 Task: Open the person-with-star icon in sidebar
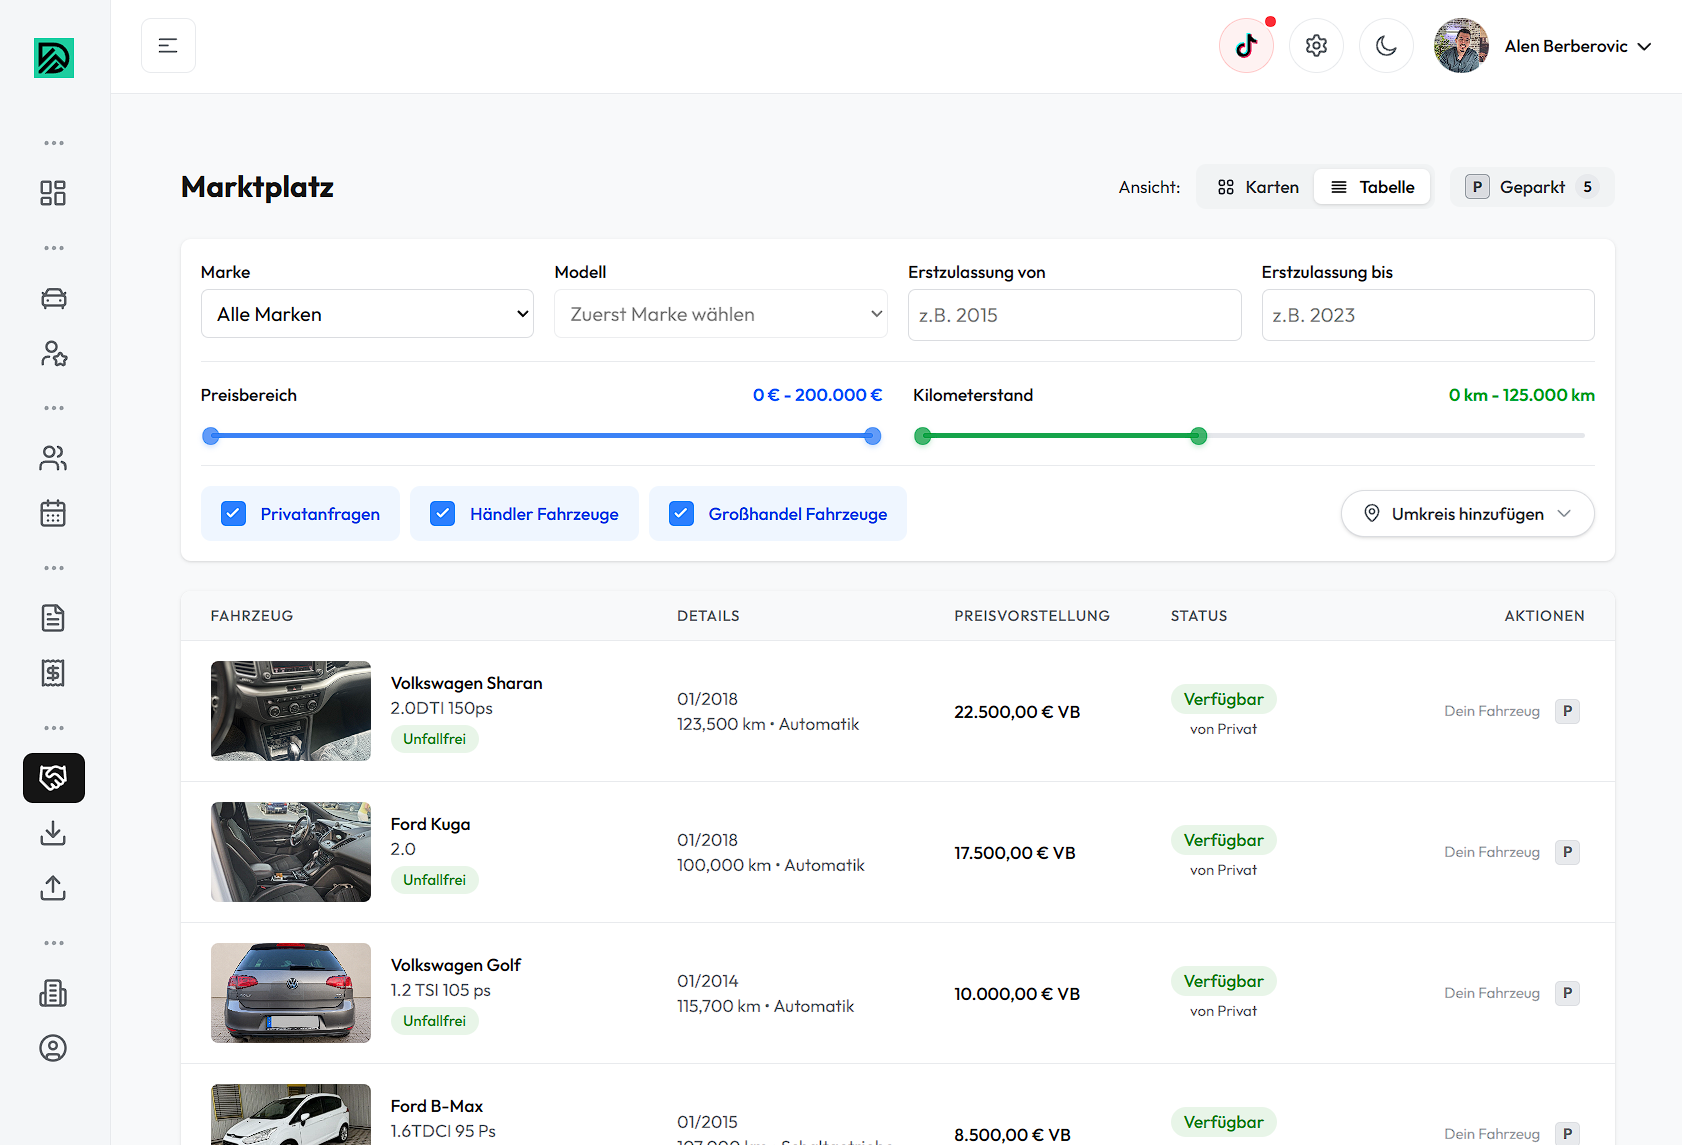pos(53,353)
